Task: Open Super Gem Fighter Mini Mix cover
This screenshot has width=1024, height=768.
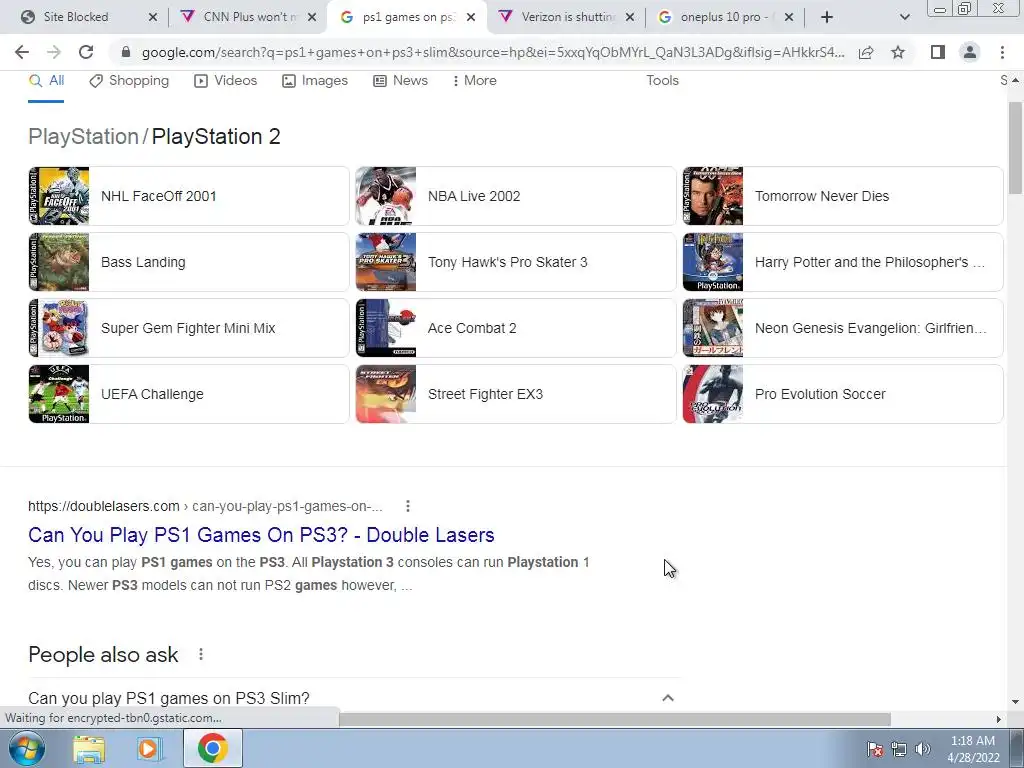Action: click(x=59, y=328)
